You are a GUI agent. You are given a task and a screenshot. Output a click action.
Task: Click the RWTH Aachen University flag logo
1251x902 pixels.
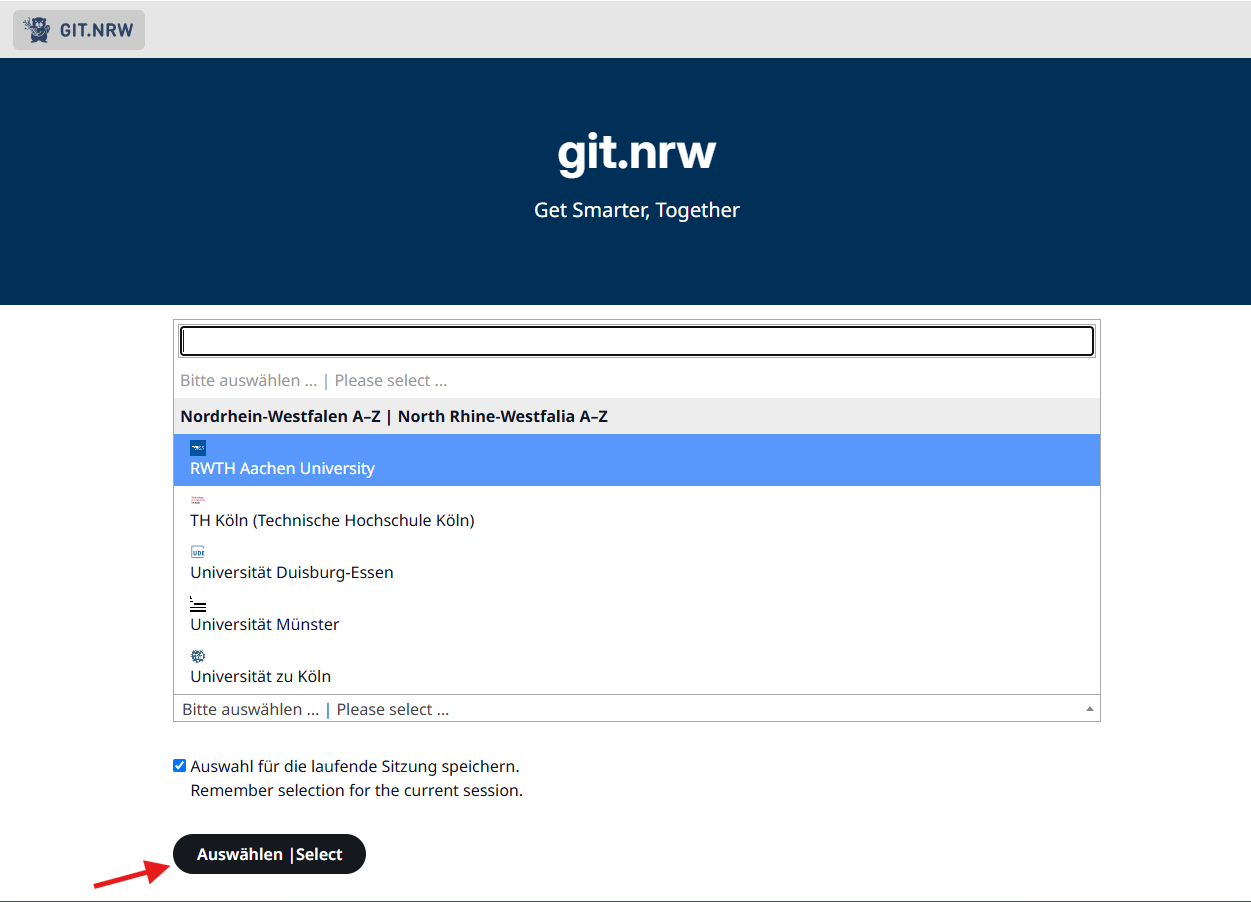[x=197, y=447]
